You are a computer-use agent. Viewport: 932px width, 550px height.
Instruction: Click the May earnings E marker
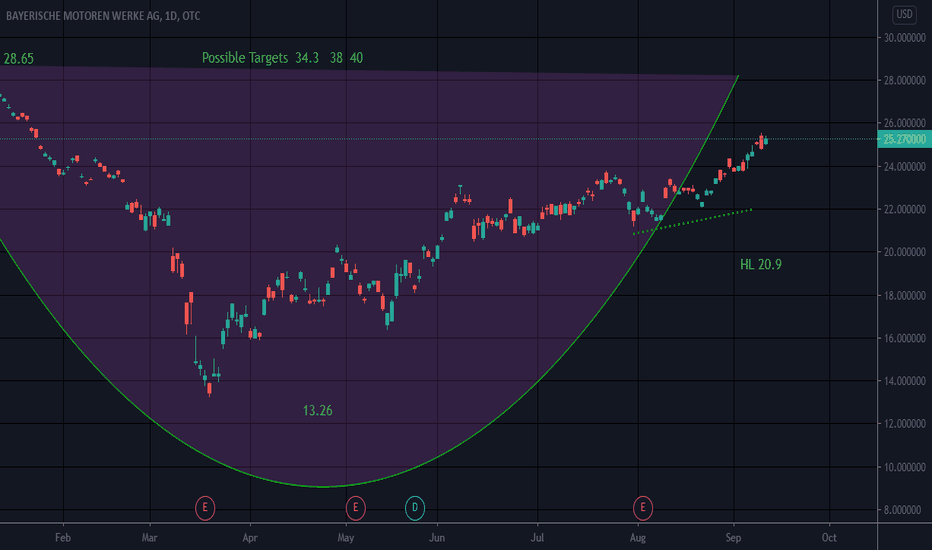pyautogui.click(x=355, y=508)
